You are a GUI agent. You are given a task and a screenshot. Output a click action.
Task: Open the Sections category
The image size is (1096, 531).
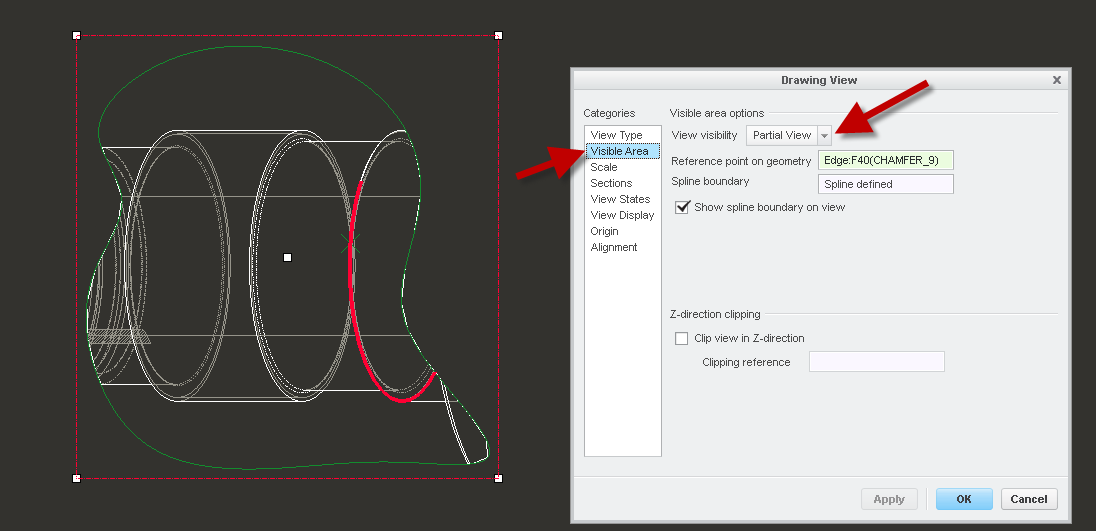[x=611, y=183]
